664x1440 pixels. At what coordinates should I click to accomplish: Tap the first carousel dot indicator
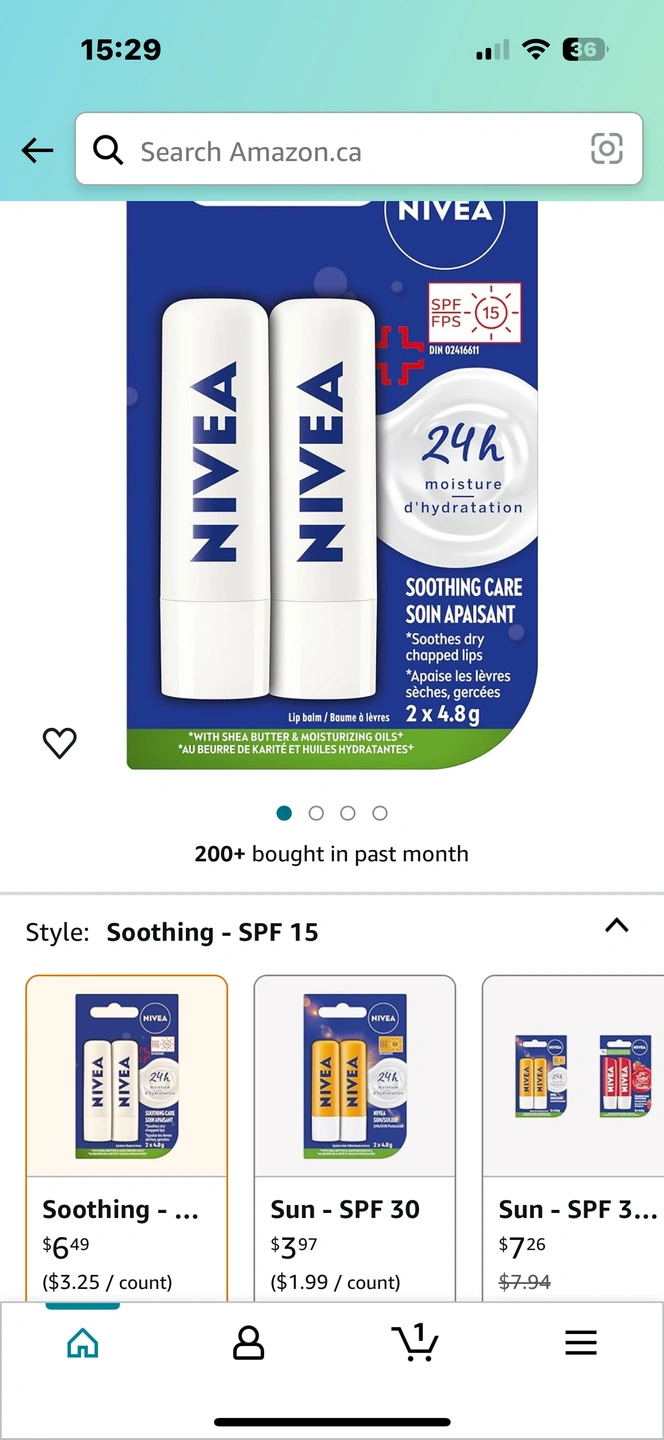[284, 813]
